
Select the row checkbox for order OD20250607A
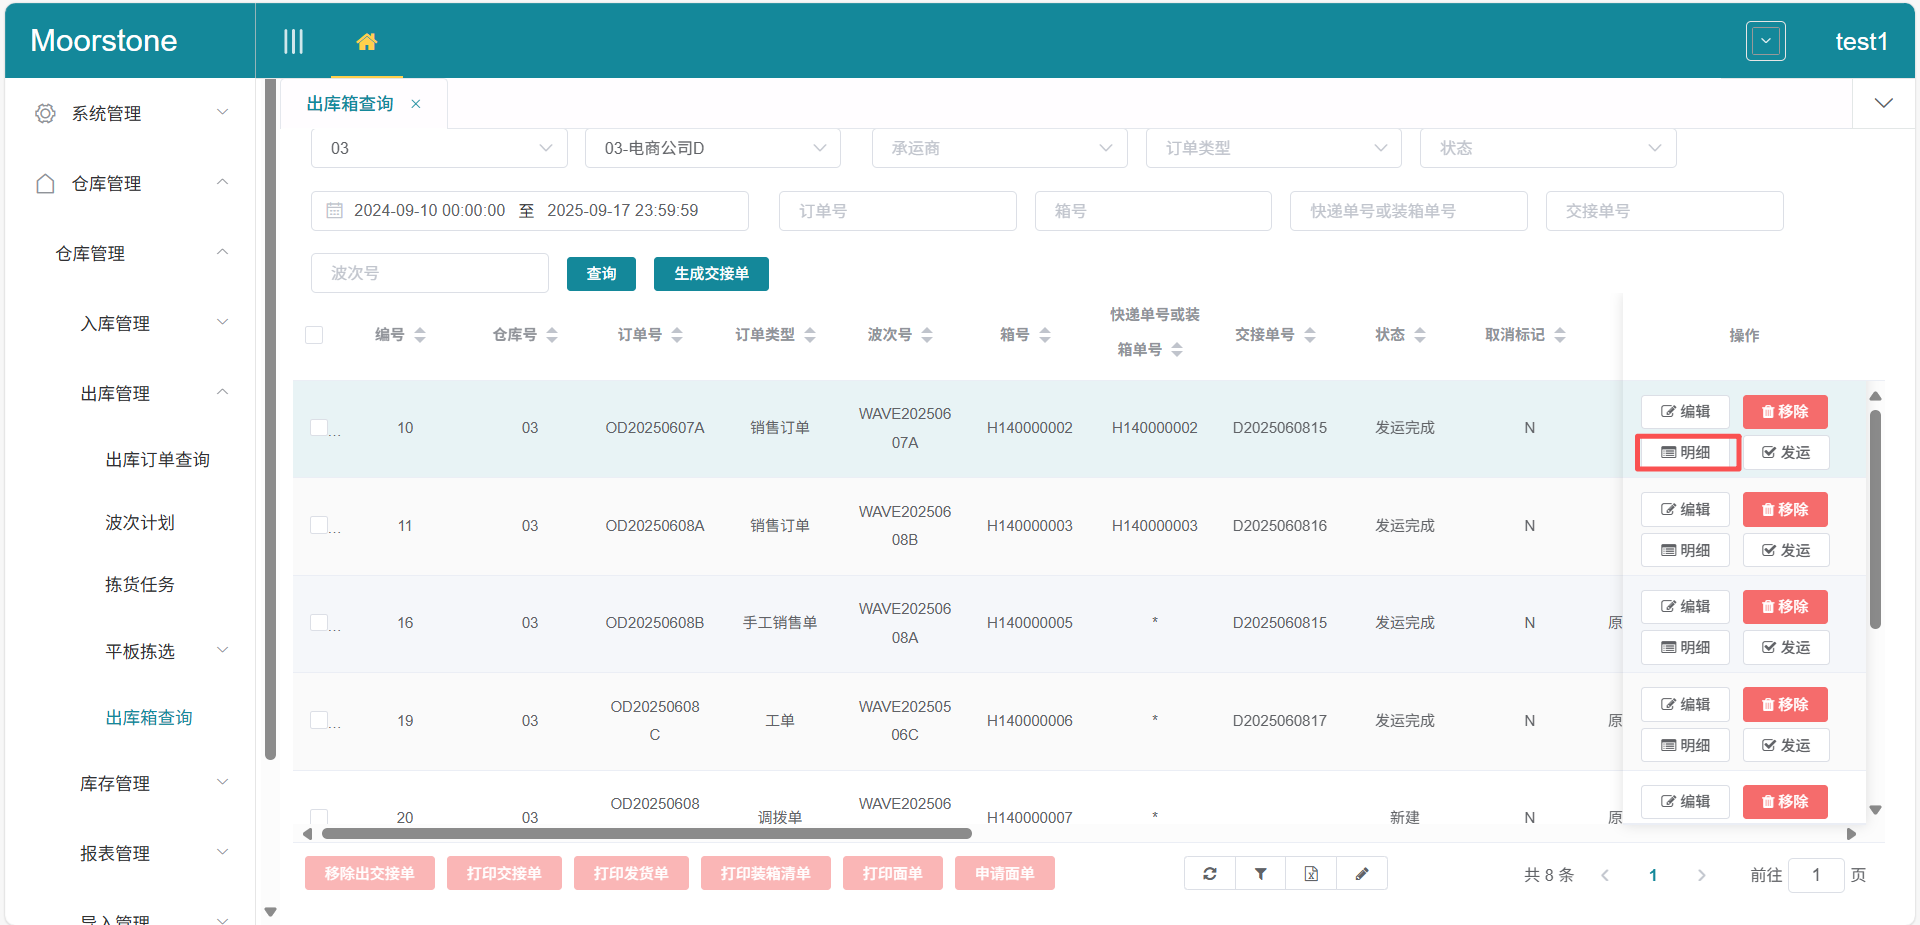point(318,427)
